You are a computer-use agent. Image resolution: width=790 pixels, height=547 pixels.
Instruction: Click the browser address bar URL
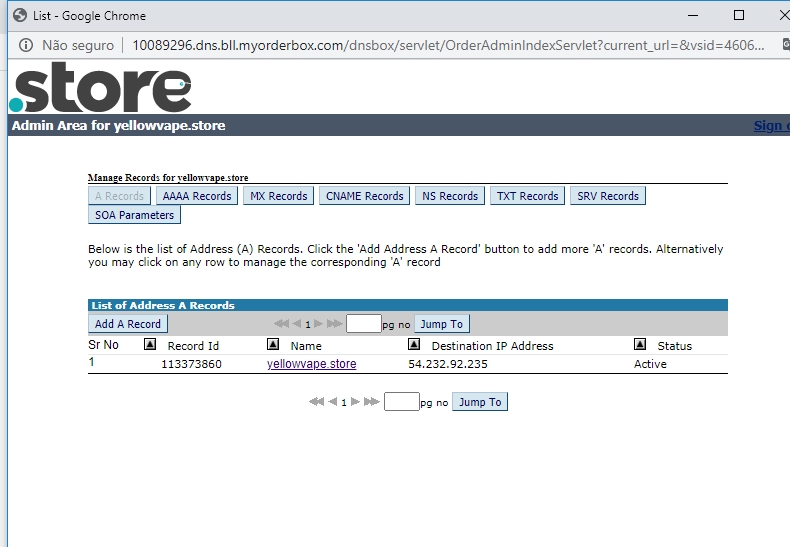pos(448,45)
